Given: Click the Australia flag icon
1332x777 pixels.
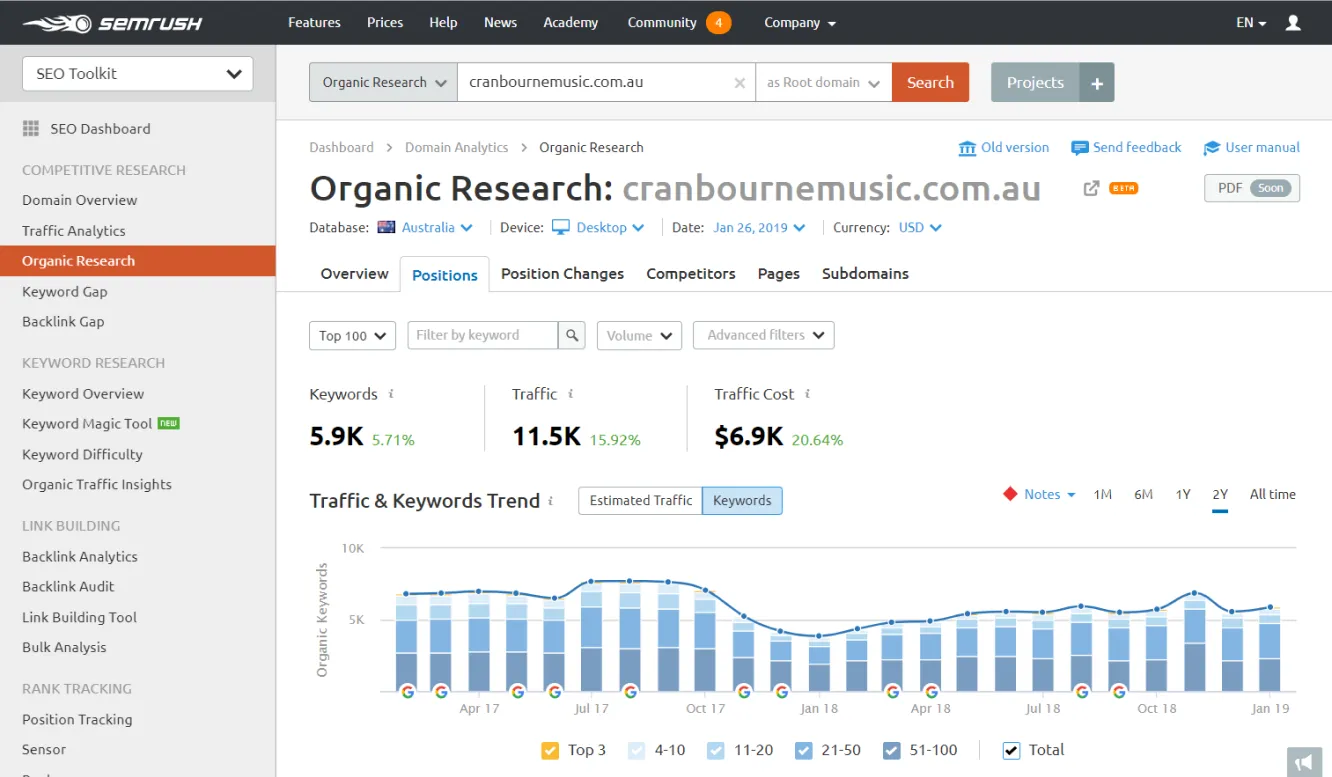Looking at the screenshot, I should [x=387, y=228].
